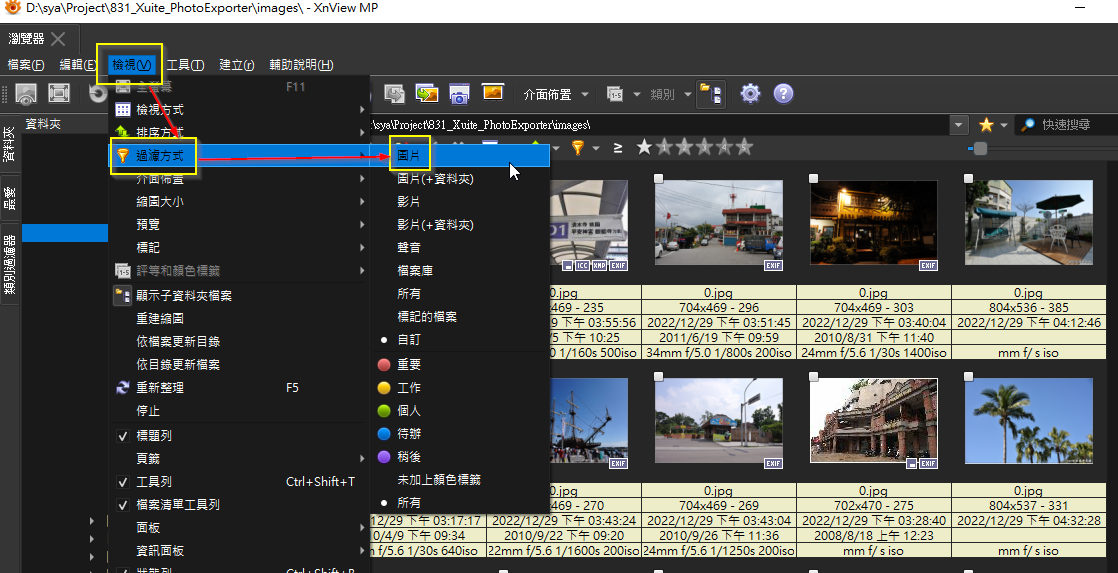Open the 工具(T) menu
Screen dimensions: 1118x573
(185, 65)
